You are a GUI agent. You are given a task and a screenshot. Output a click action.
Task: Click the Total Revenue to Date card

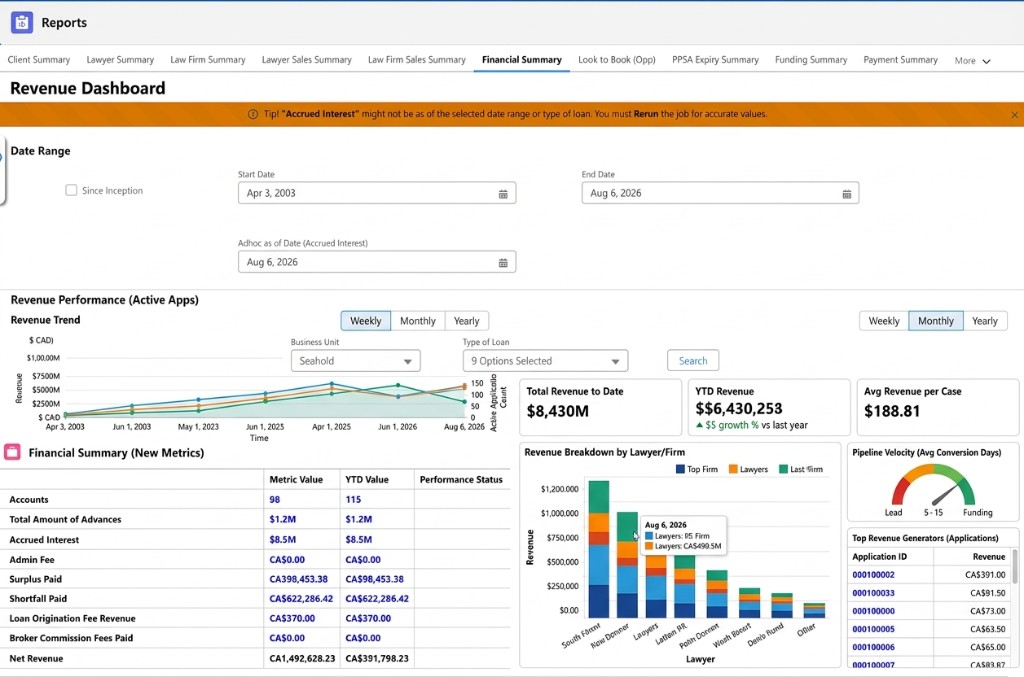tap(600, 407)
